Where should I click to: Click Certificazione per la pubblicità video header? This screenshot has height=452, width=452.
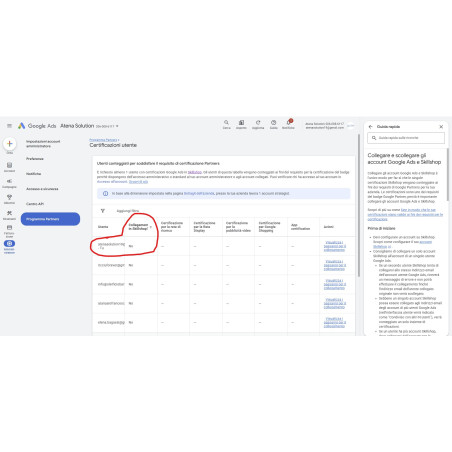point(238,227)
